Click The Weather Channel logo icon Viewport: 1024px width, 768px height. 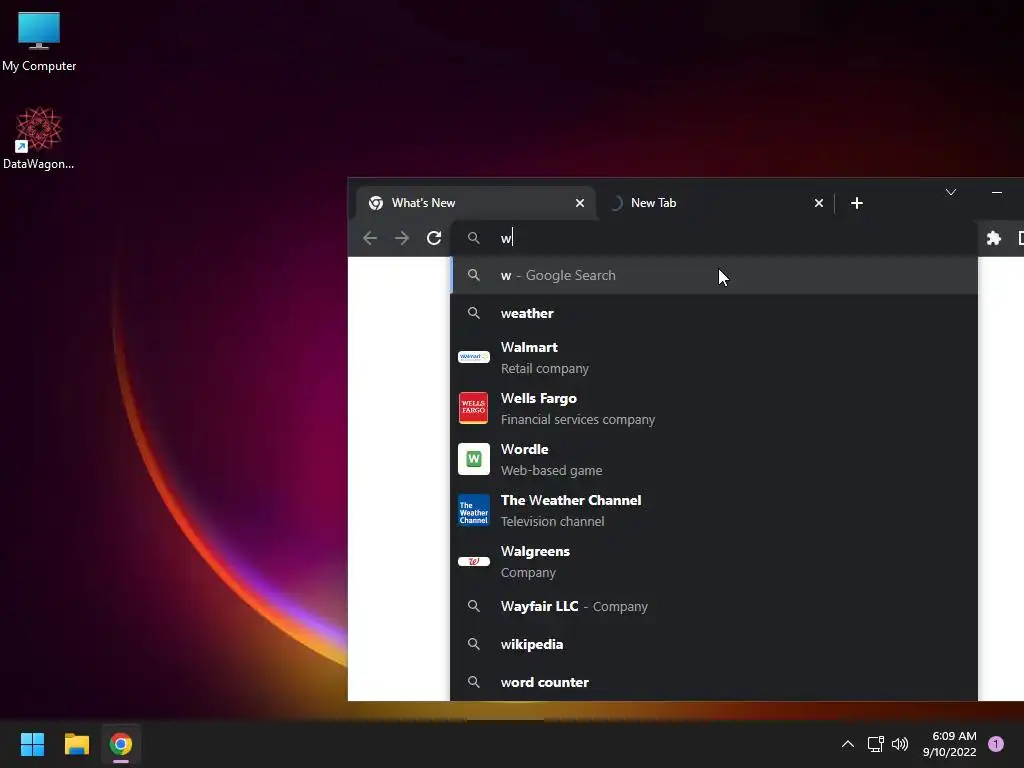[473, 510]
